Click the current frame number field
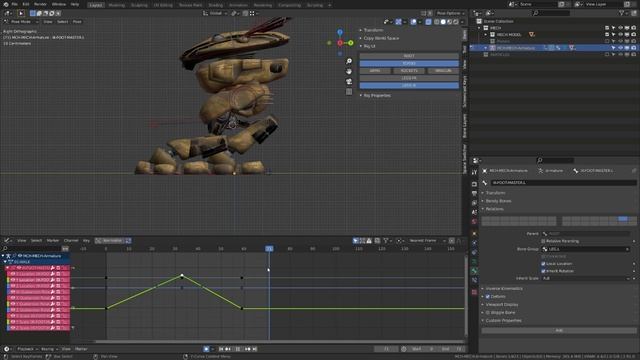Image resolution: width=640 pixels, height=360 pixels. point(386,349)
